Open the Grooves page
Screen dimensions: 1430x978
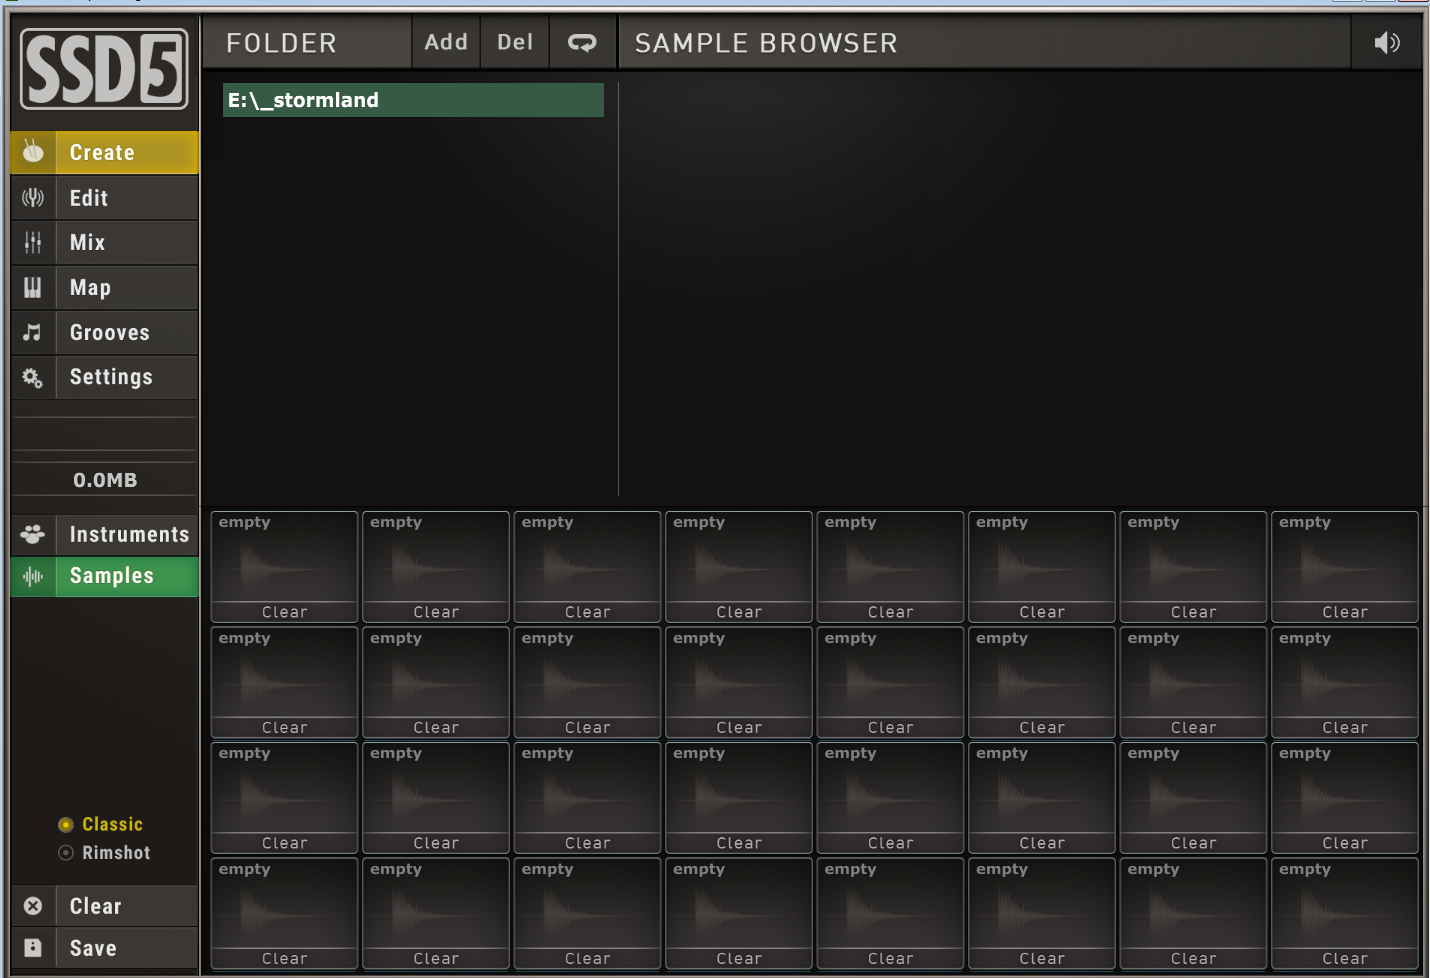pyautogui.click(x=105, y=333)
